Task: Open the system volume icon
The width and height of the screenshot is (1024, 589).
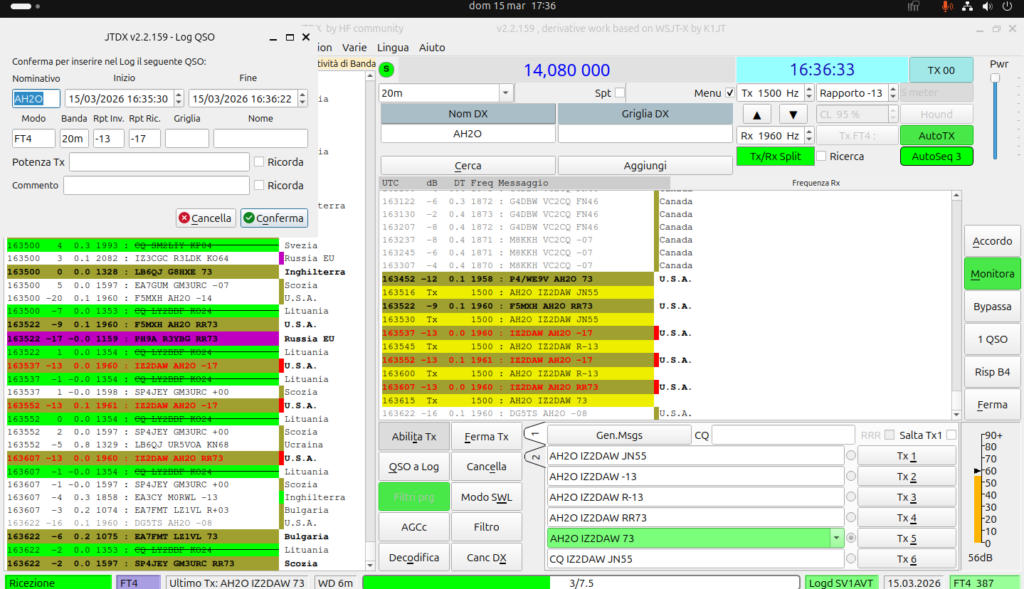Action: click(987, 7)
